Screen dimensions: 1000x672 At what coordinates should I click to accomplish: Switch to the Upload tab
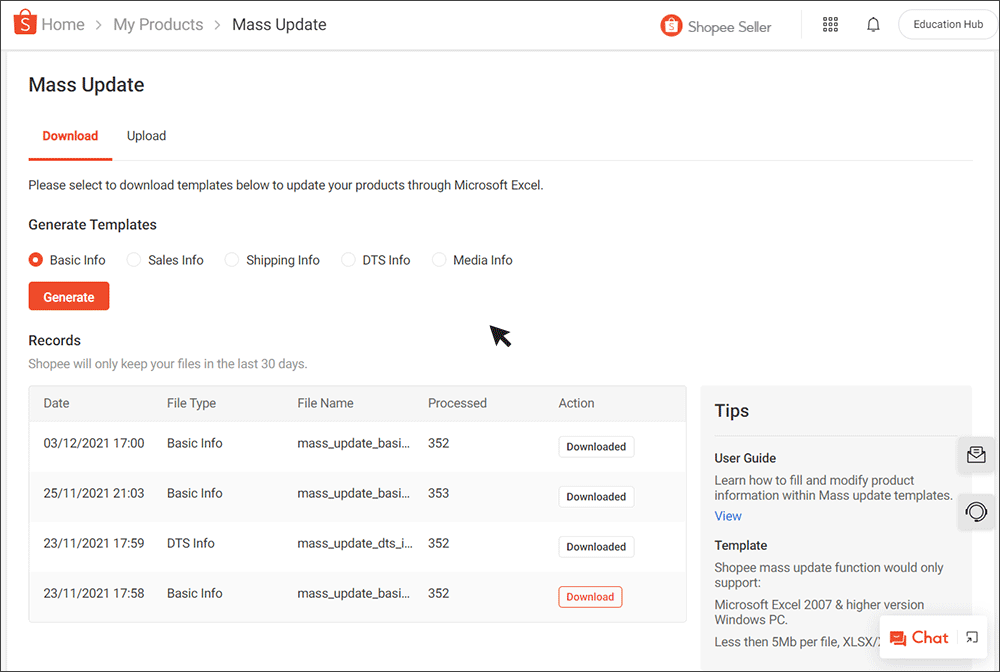pyautogui.click(x=146, y=135)
